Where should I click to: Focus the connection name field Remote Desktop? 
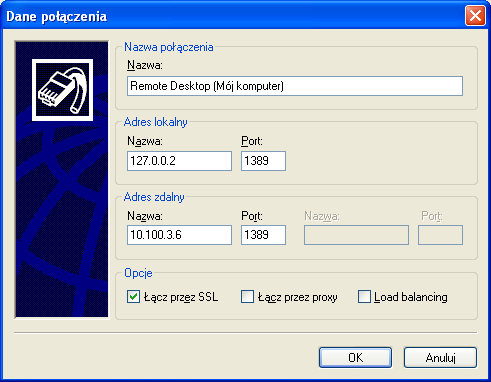click(295, 86)
